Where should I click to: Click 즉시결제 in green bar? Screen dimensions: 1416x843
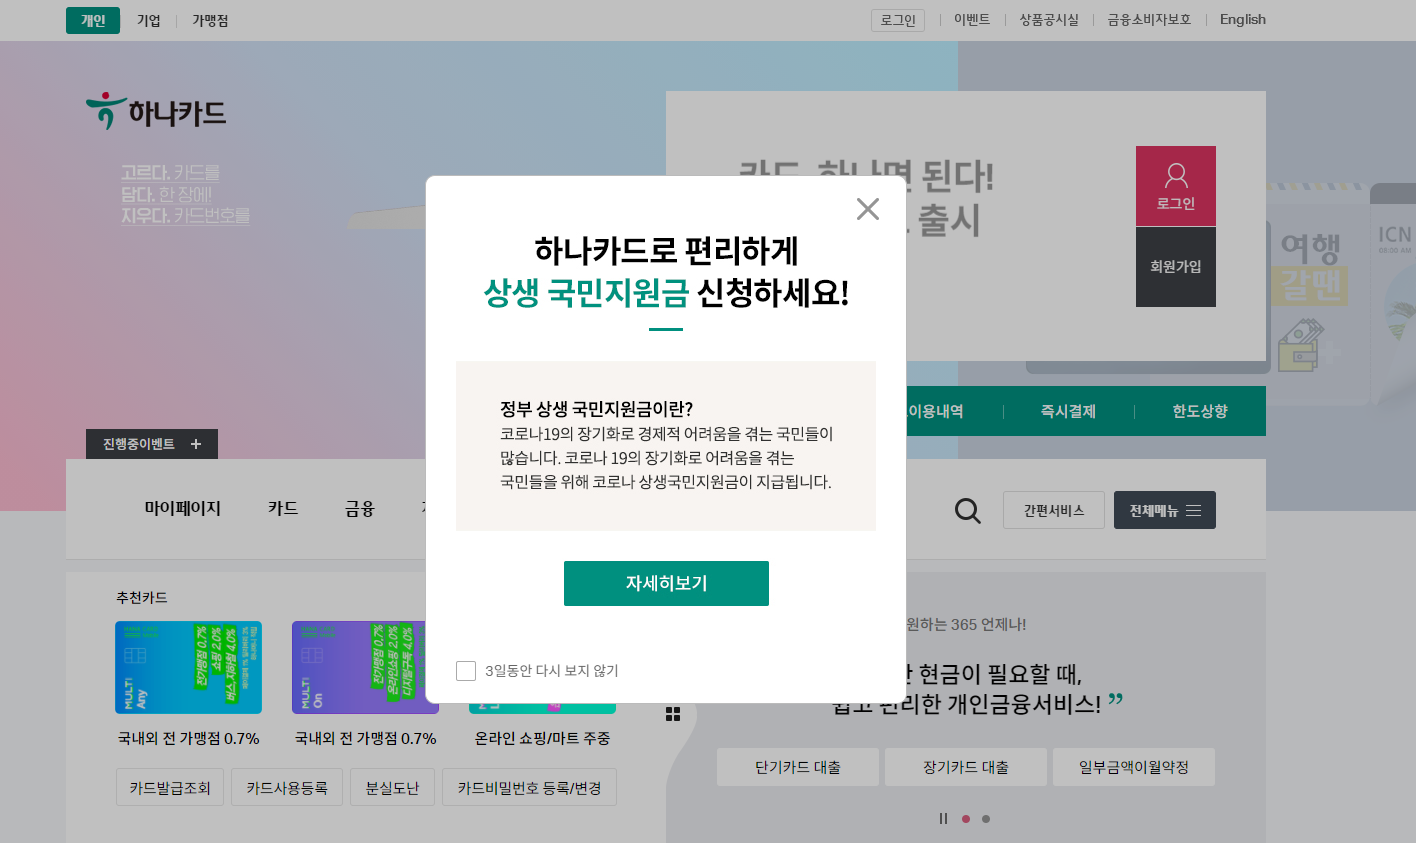tap(1069, 411)
